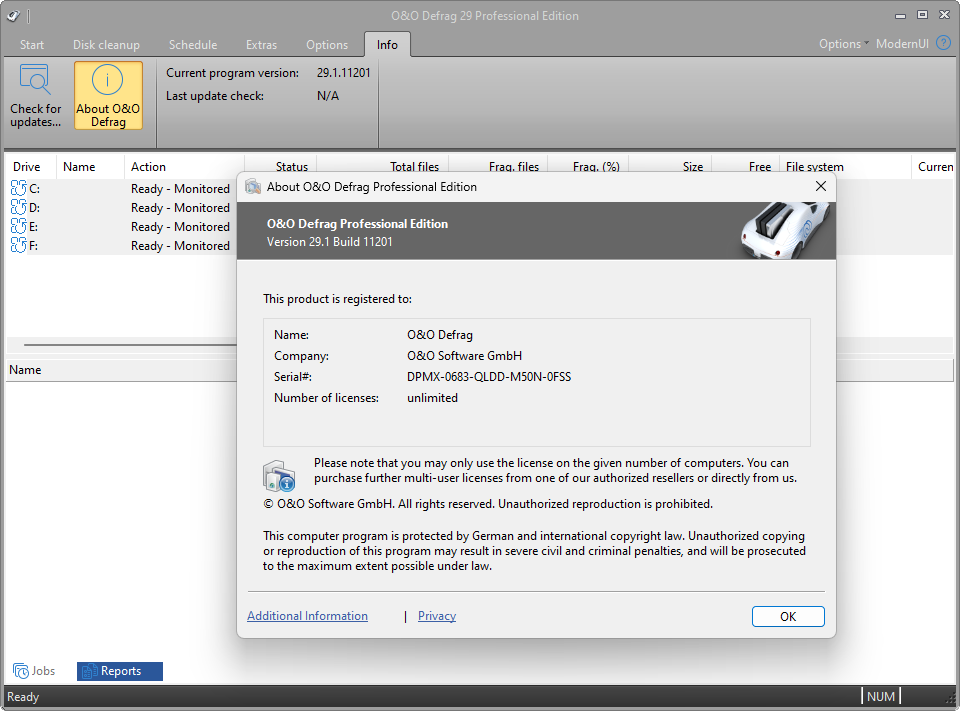Open the help question mark icon

tap(944, 43)
